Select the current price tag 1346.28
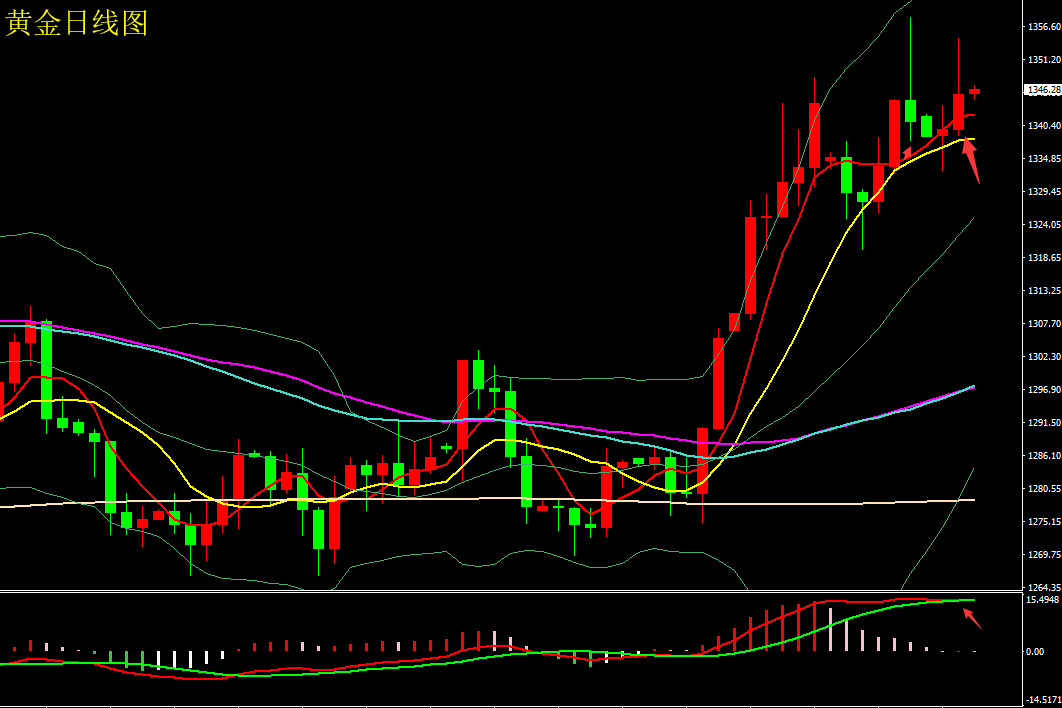 tap(1044, 90)
